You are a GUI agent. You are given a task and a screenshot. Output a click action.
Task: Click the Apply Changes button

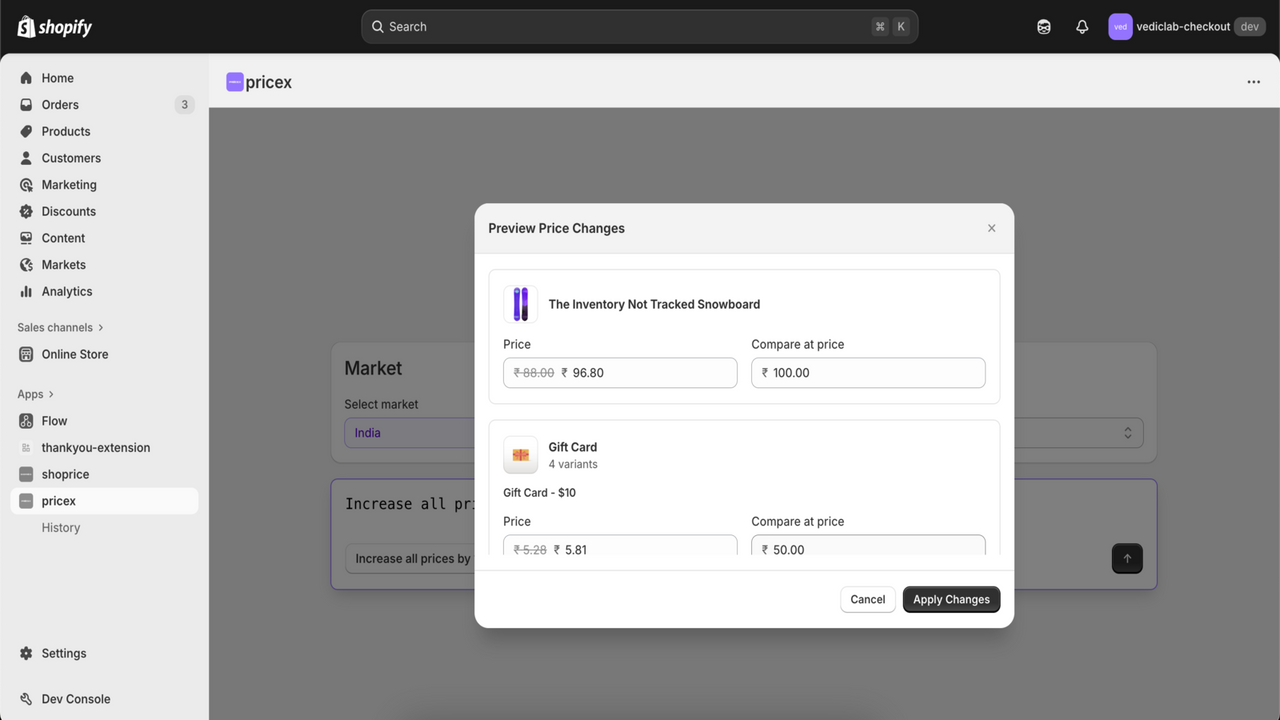(x=951, y=599)
